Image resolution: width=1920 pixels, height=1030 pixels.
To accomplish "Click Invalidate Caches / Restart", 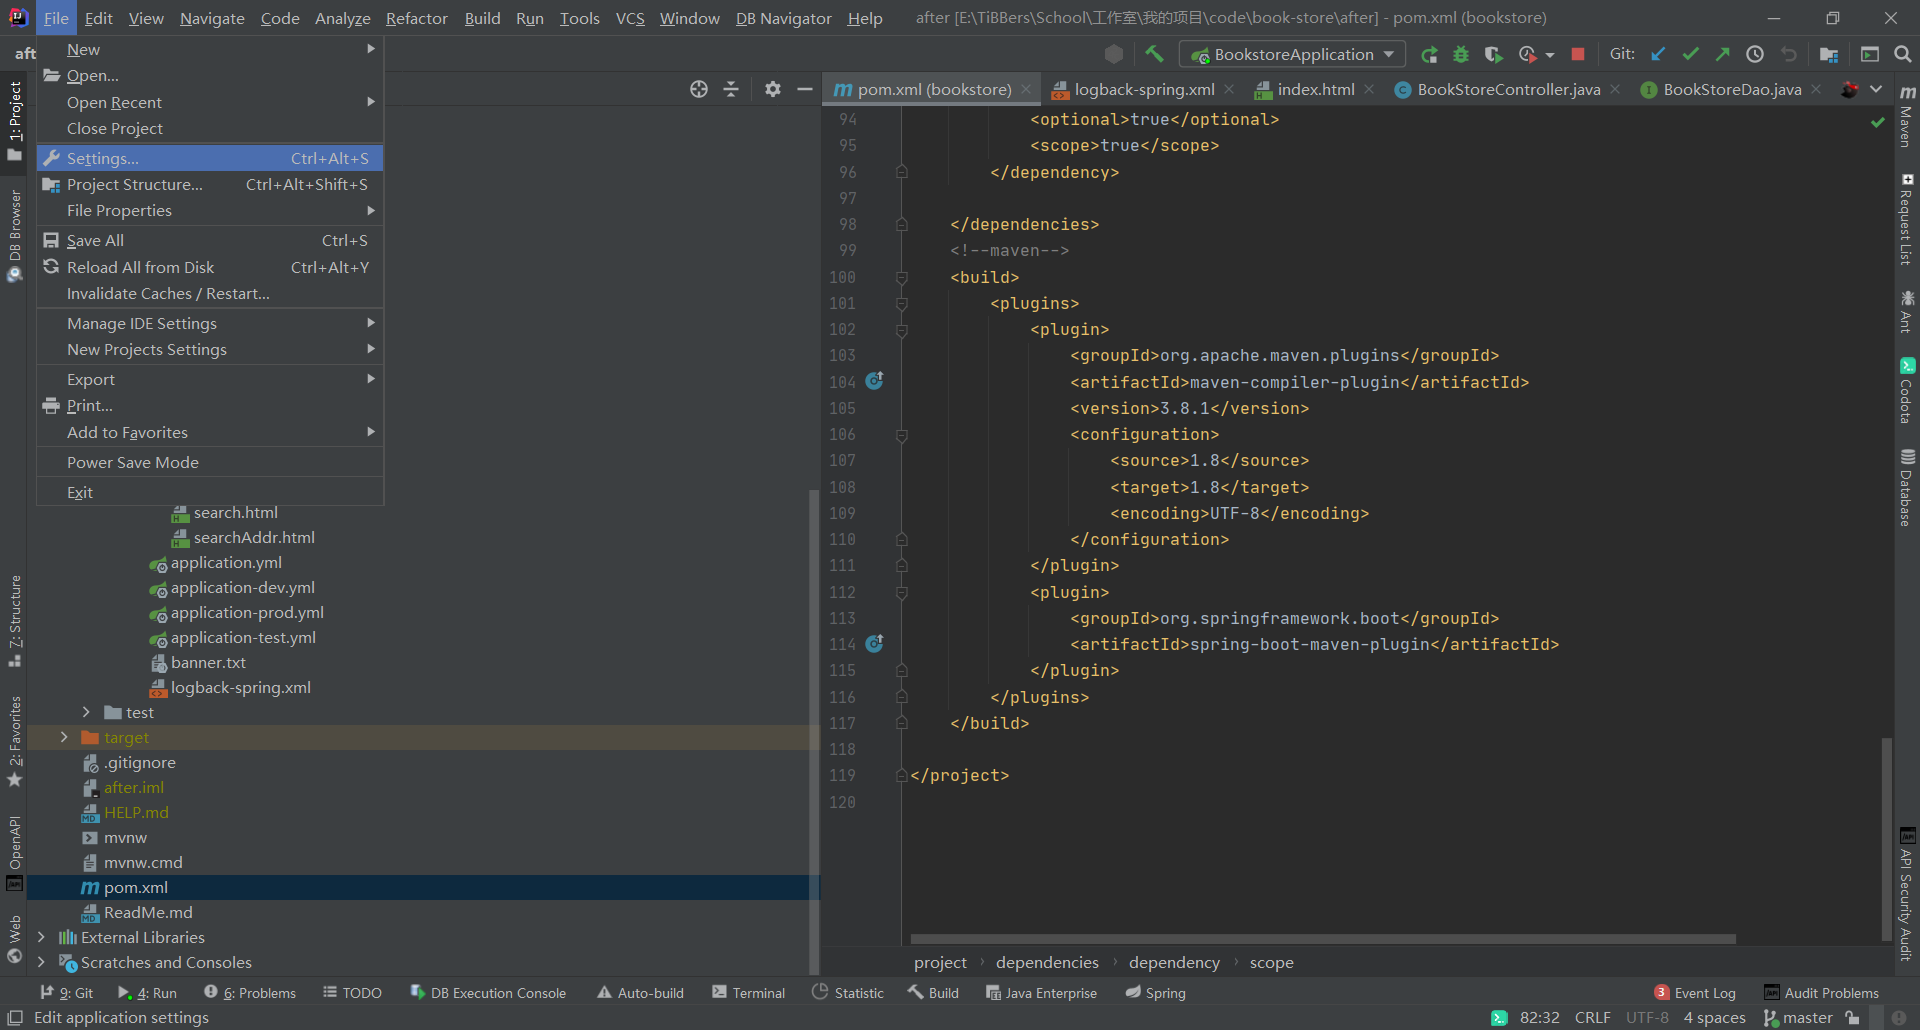I will 167,293.
